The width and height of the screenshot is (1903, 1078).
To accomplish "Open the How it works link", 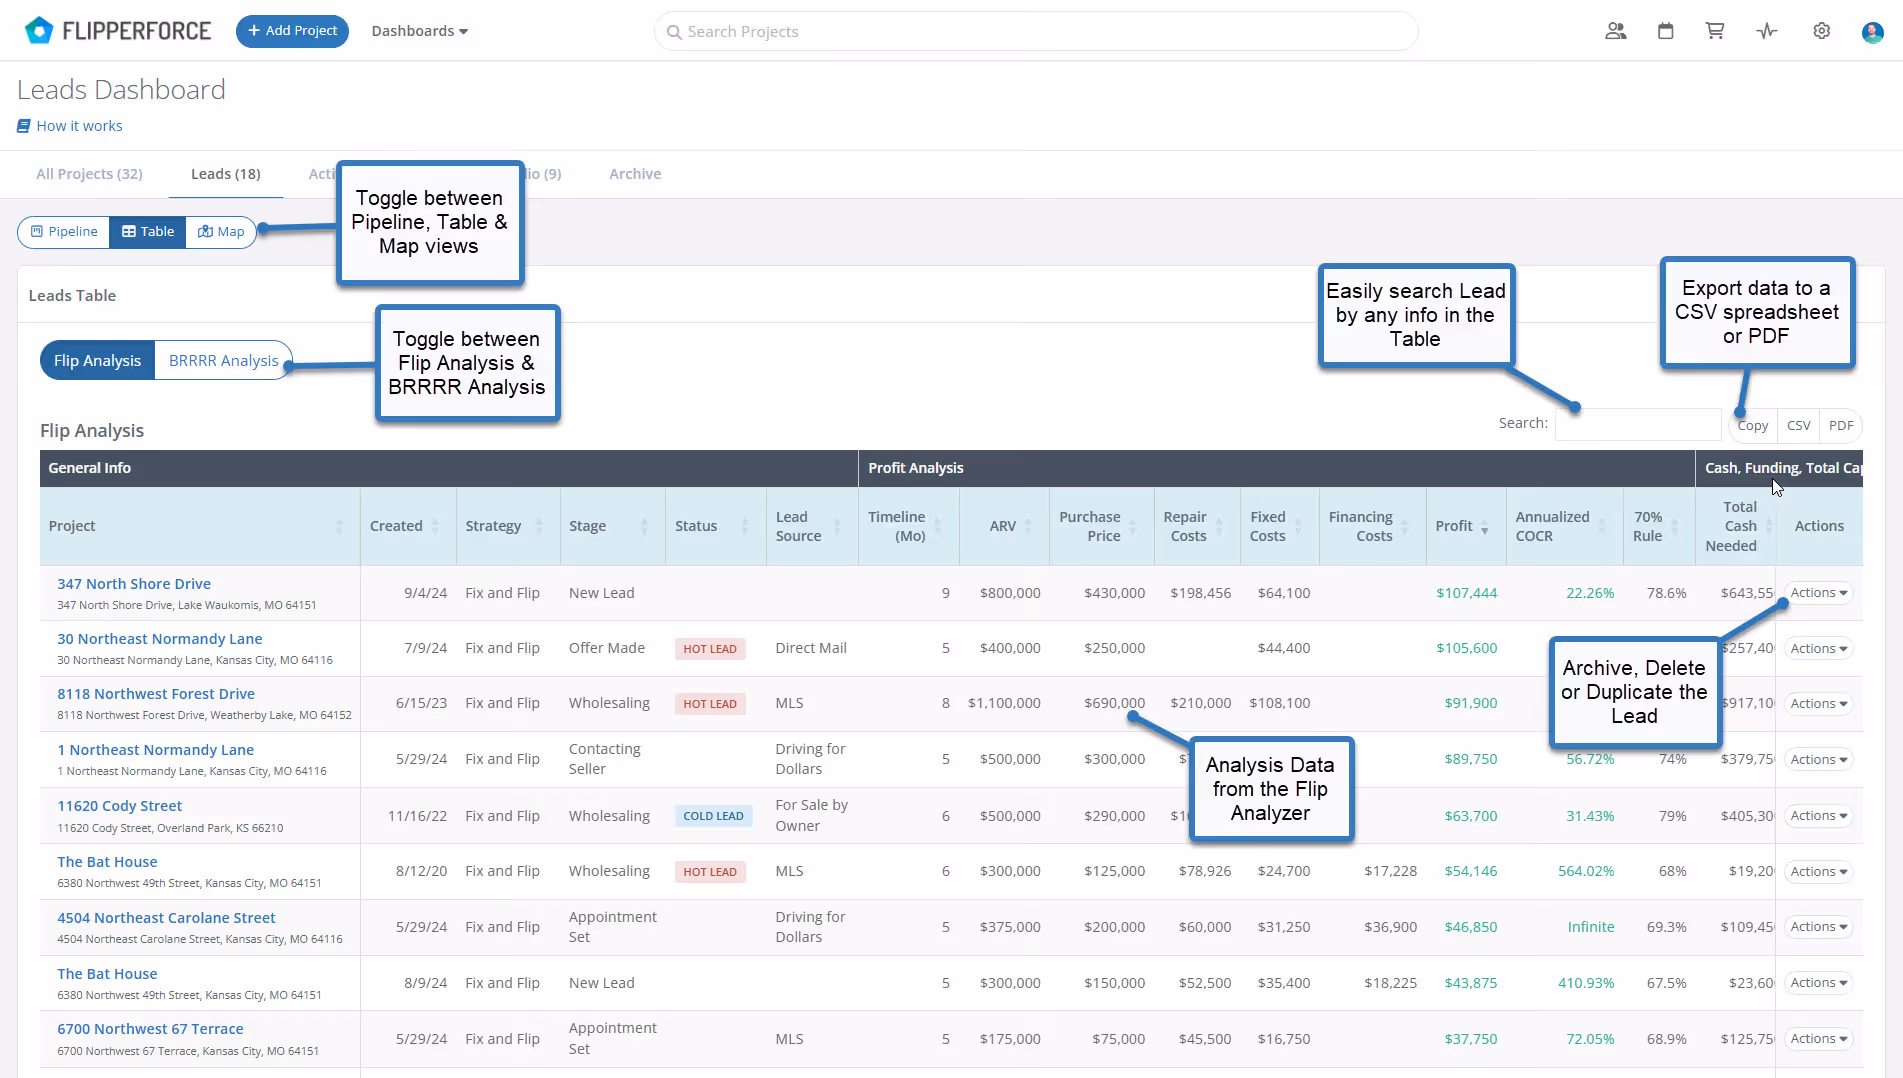I will (70, 126).
